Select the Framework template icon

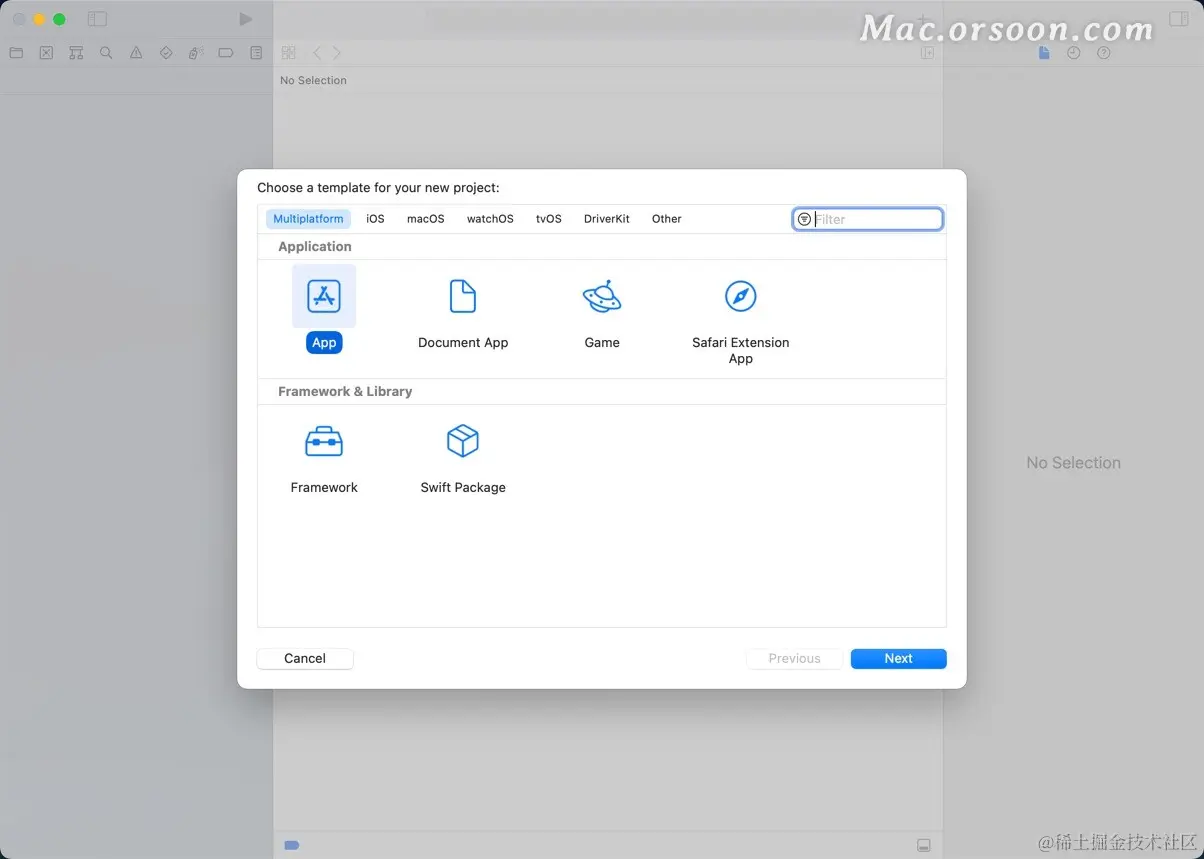pyautogui.click(x=324, y=441)
